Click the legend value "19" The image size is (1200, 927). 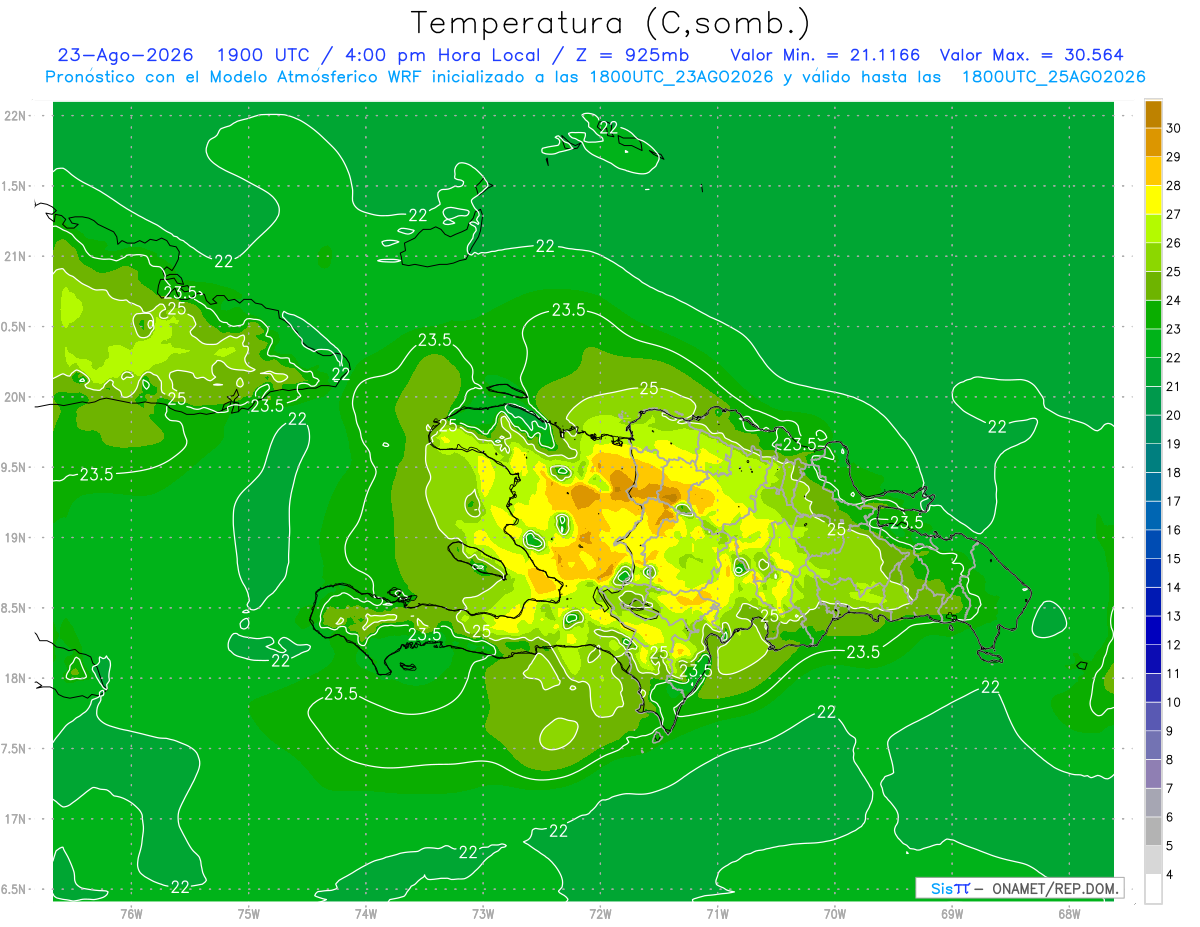click(1173, 444)
